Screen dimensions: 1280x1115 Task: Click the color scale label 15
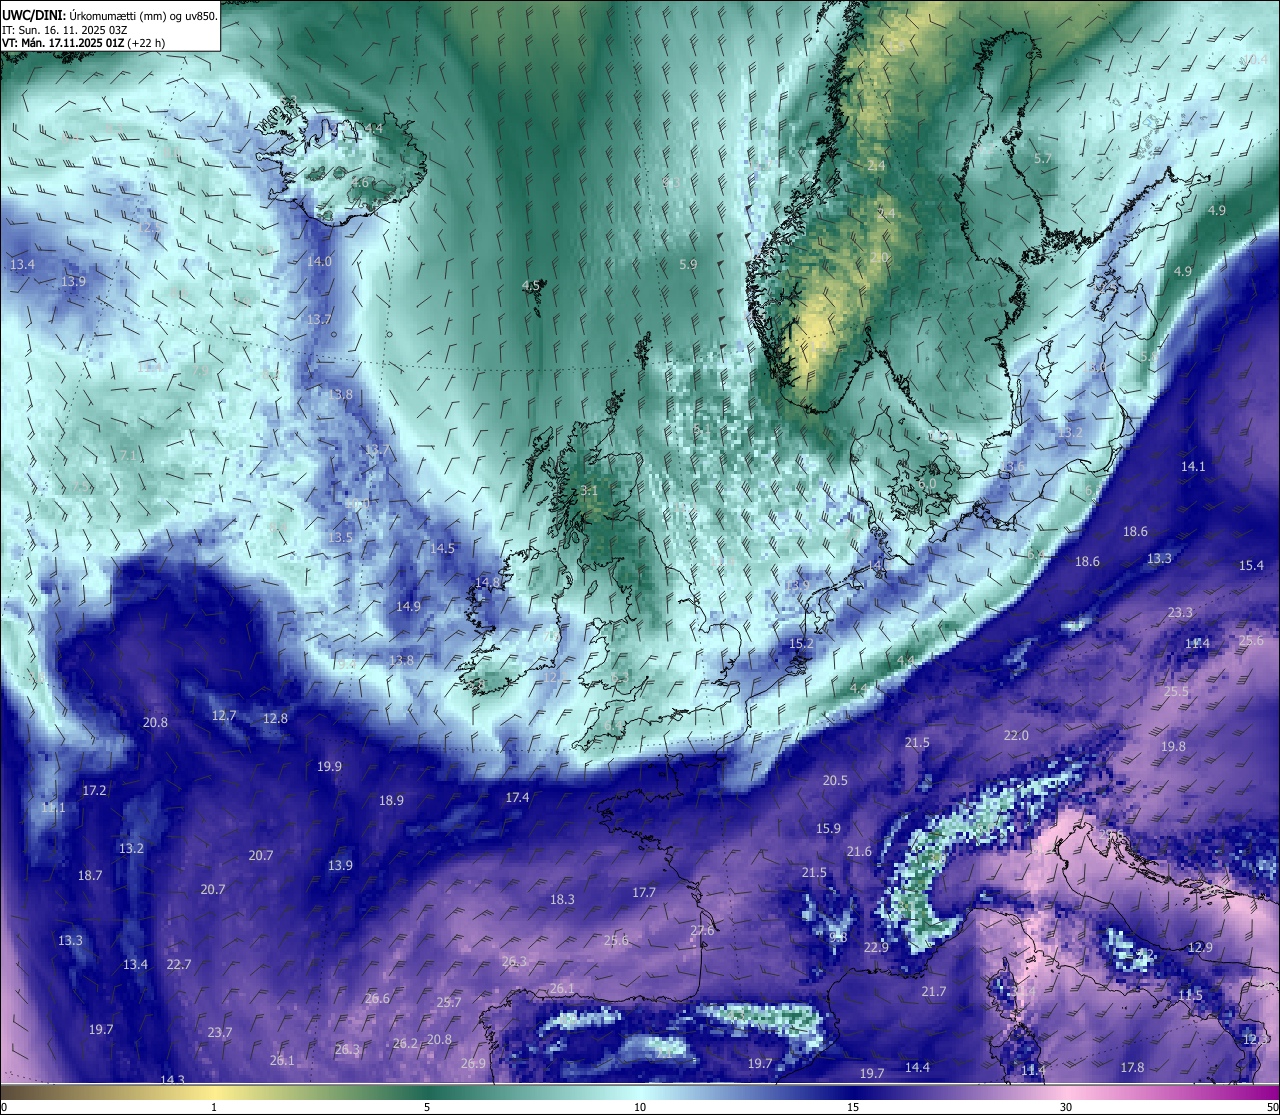pyautogui.click(x=853, y=1107)
